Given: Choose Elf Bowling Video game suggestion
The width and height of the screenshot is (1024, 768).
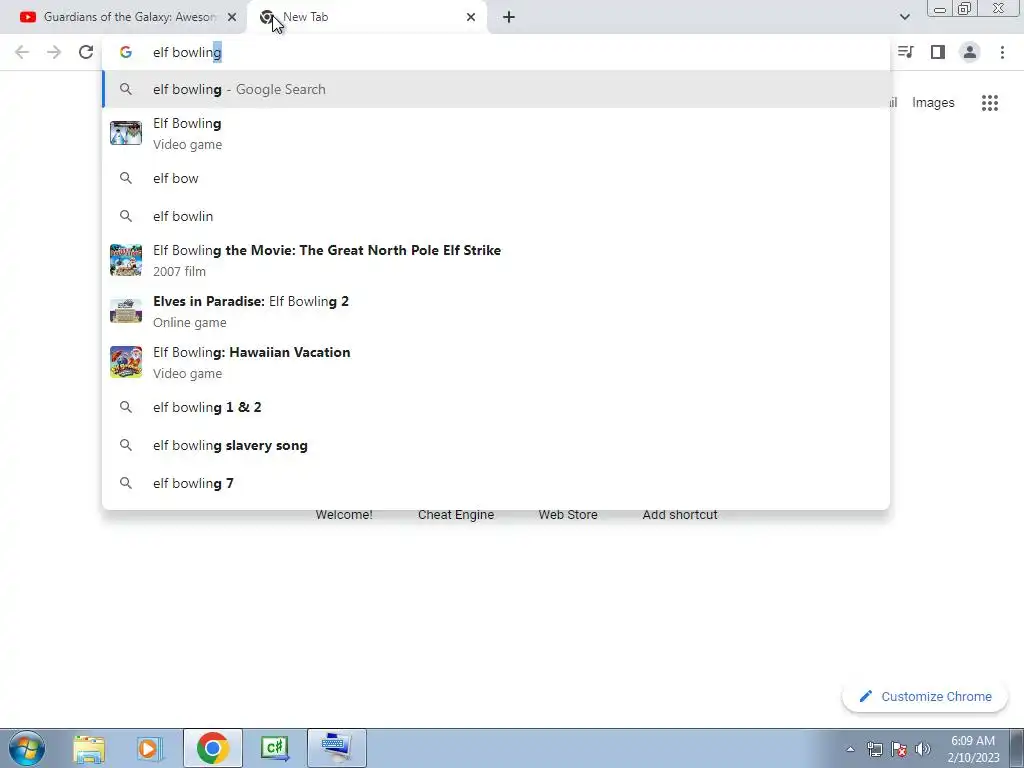Looking at the screenshot, I should (x=496, y=133).
